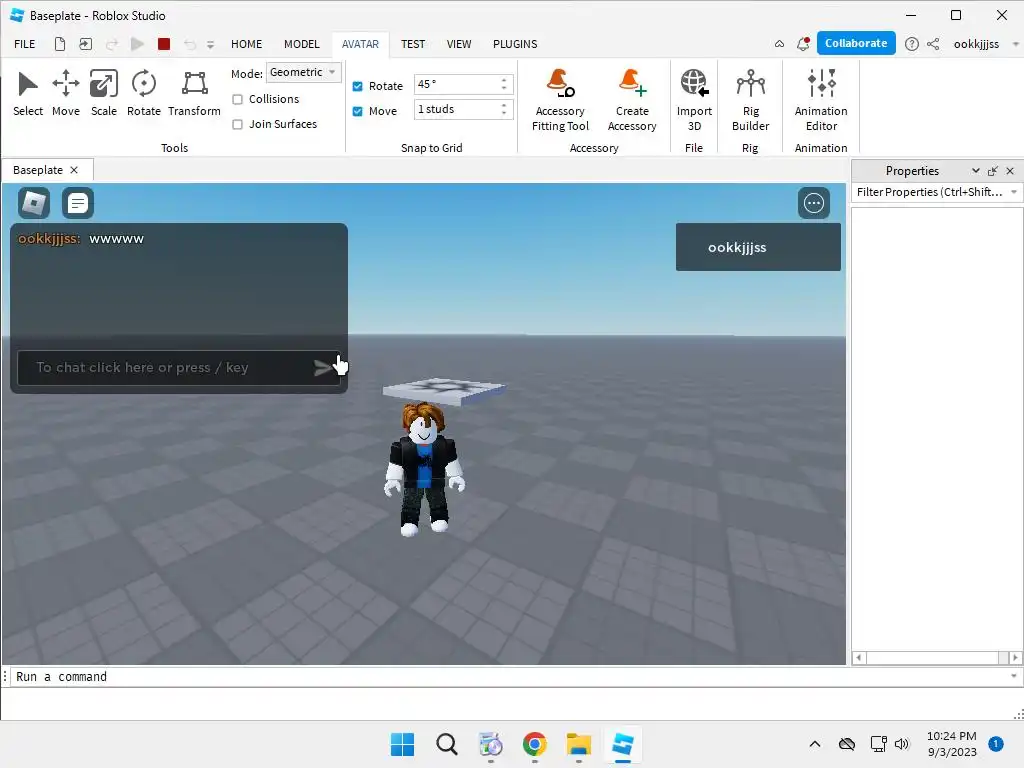This screenshot has height=768, width=1024.
Task: Pick the Scale tool
Action: coord(104,93)
